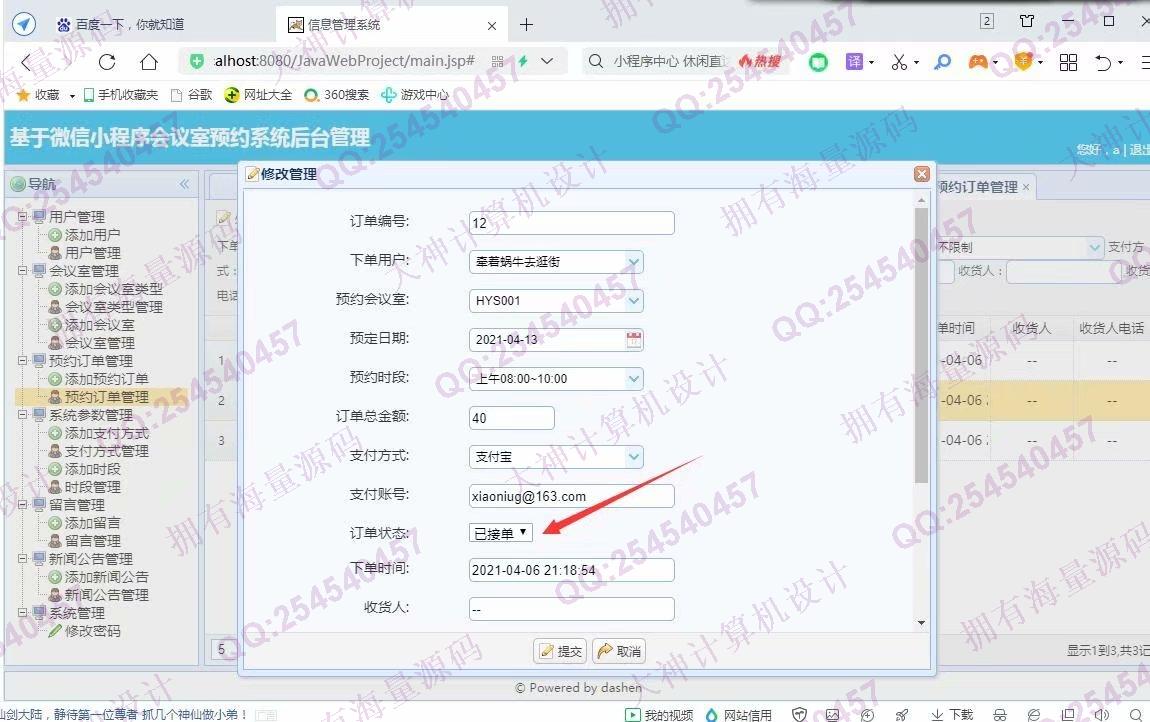The height and width of the screenshot is (722, 1150).
Task: Click the undo arrow icon in toolbar
Action: point(1103,62)
